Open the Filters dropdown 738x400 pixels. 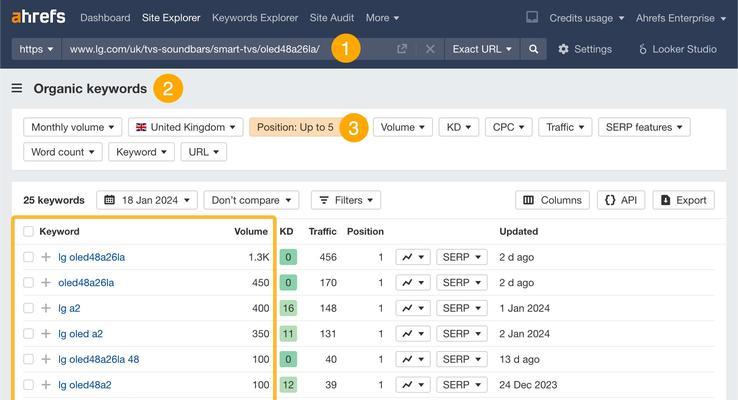pyautogui.click(x=345, y=200)
